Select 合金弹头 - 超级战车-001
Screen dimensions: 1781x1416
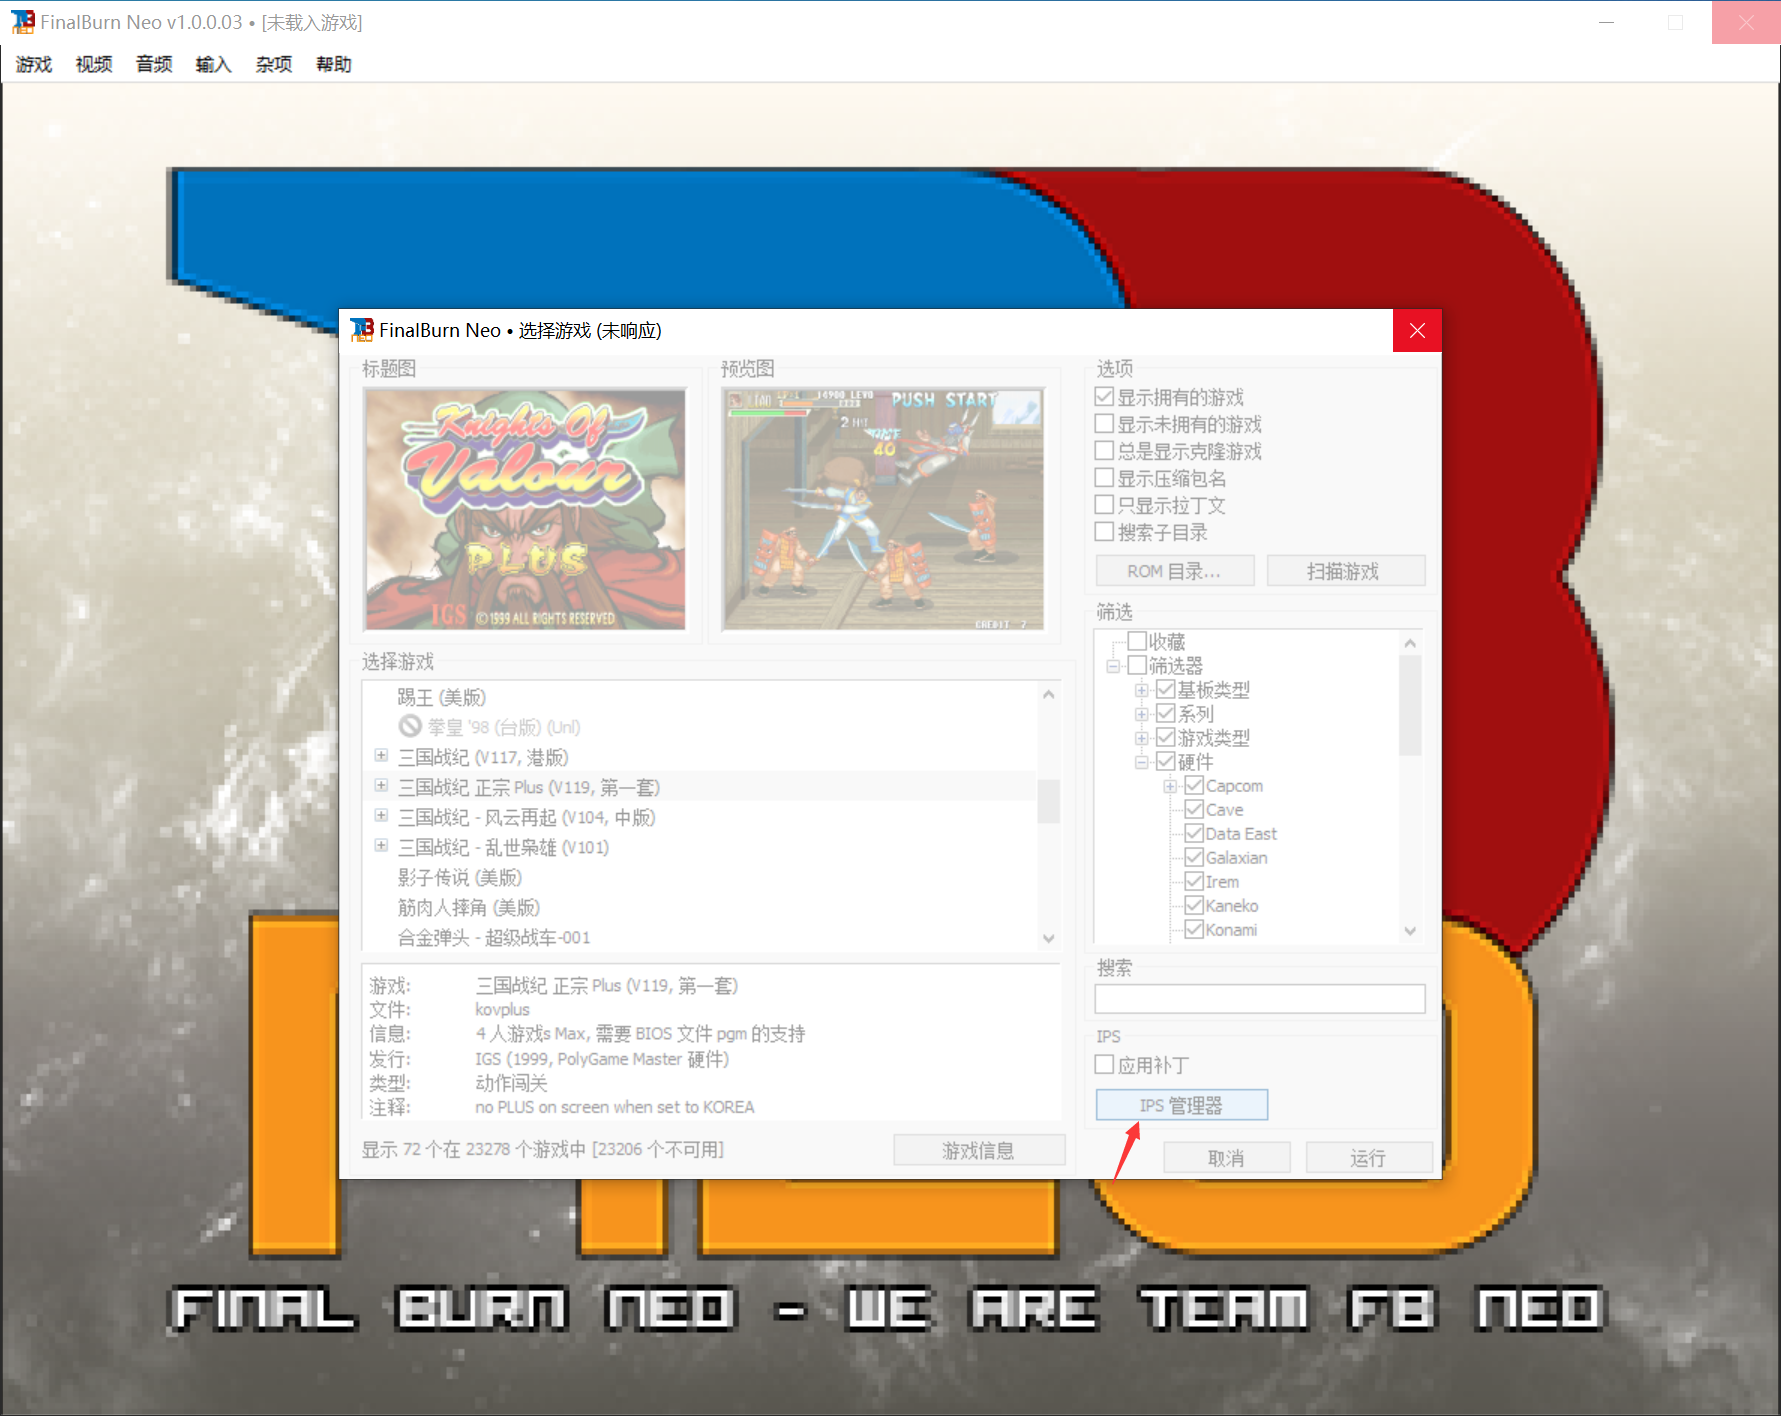(494, 937)
